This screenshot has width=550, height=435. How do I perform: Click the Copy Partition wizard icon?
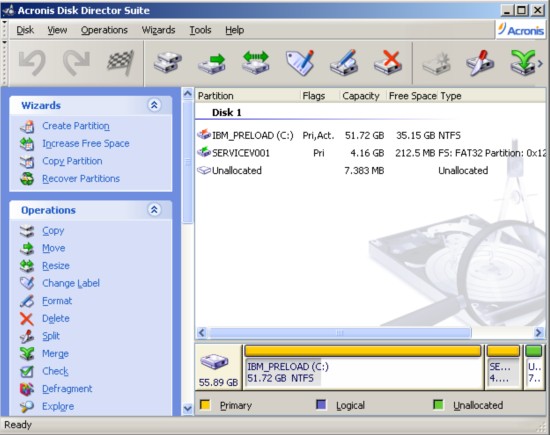pos(27,161)
